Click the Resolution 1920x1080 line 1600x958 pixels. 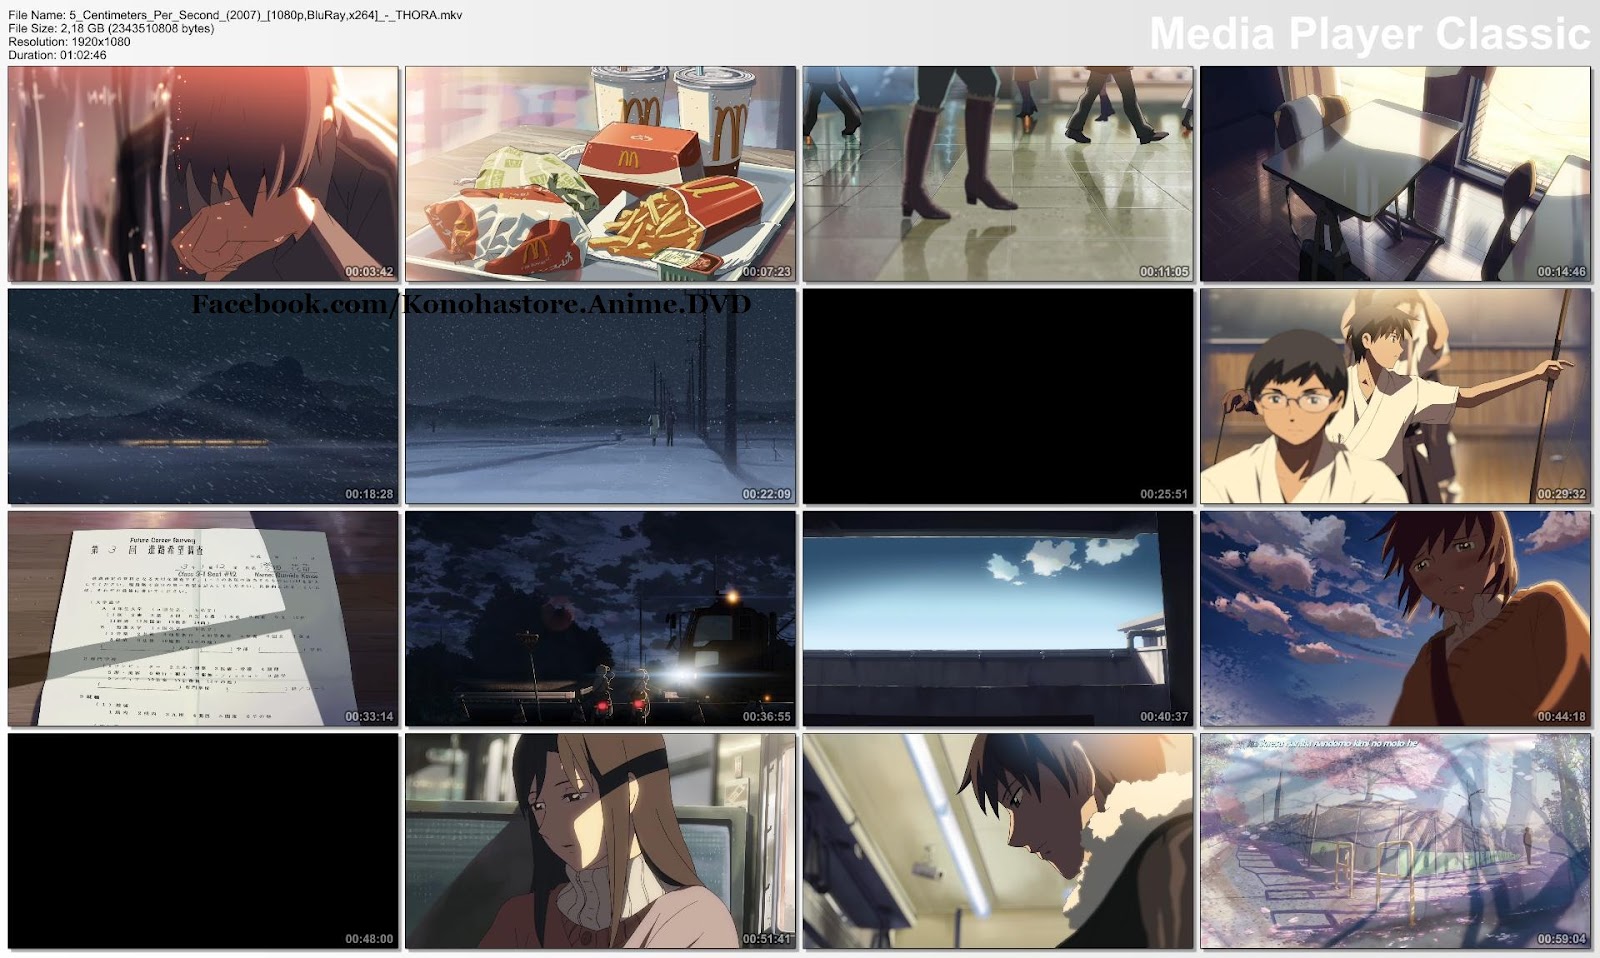[69, 42]
